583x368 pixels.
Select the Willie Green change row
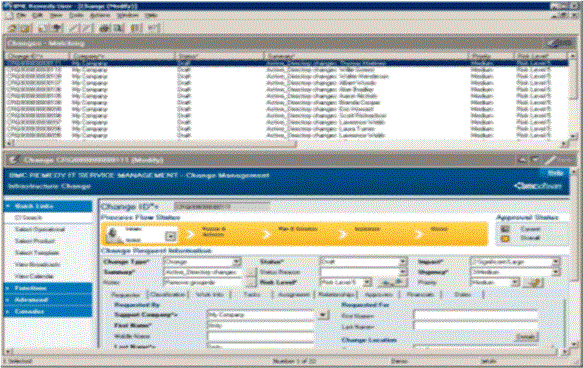pos(286,70)
